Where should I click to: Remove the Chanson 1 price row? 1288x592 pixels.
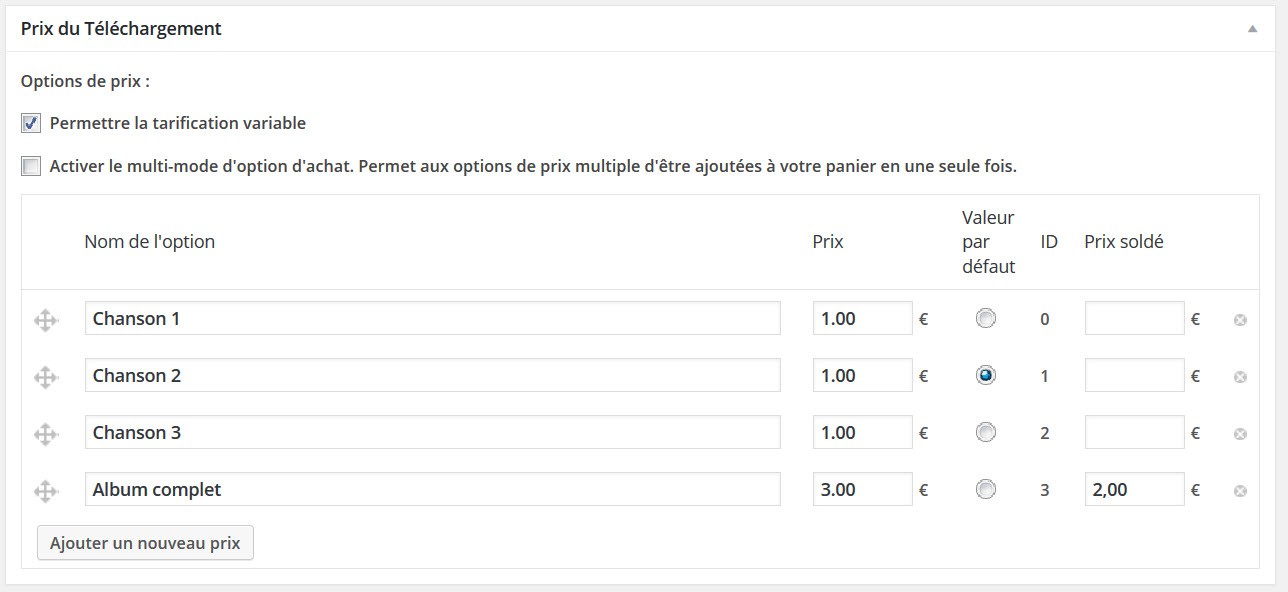click(x=1240, y=320)
